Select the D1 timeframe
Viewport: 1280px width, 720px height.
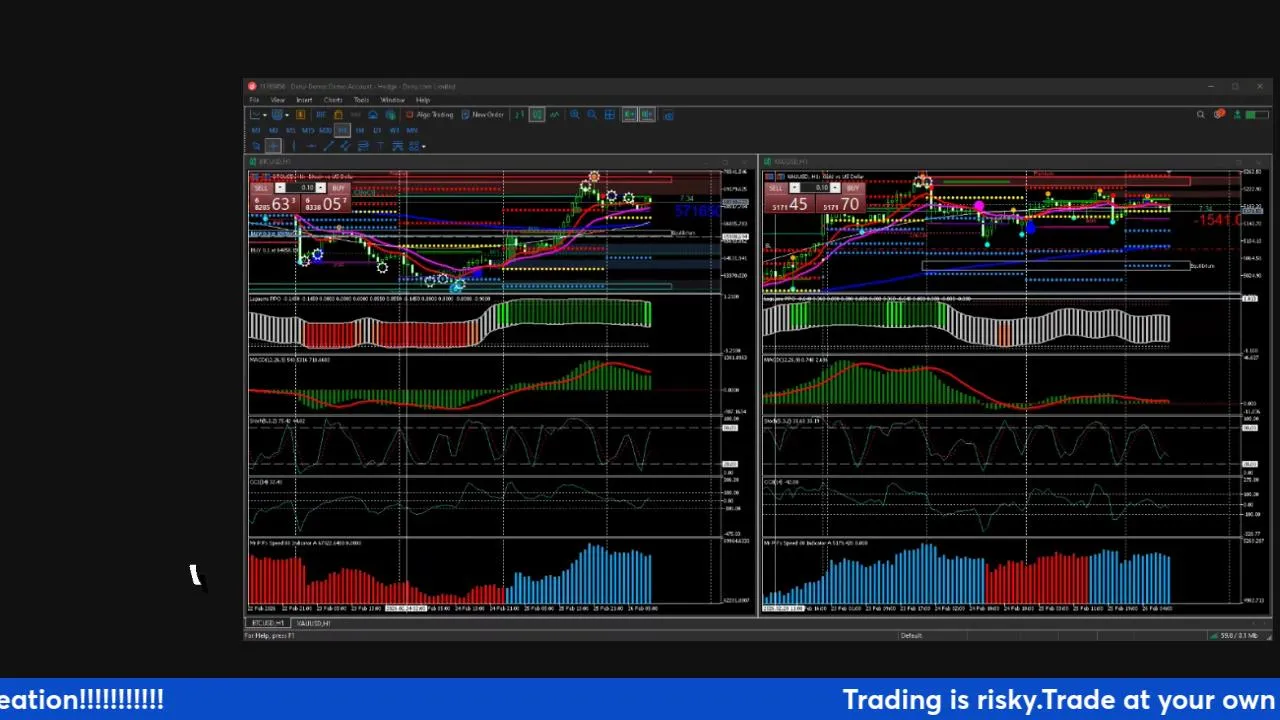(x=377, y=130)
